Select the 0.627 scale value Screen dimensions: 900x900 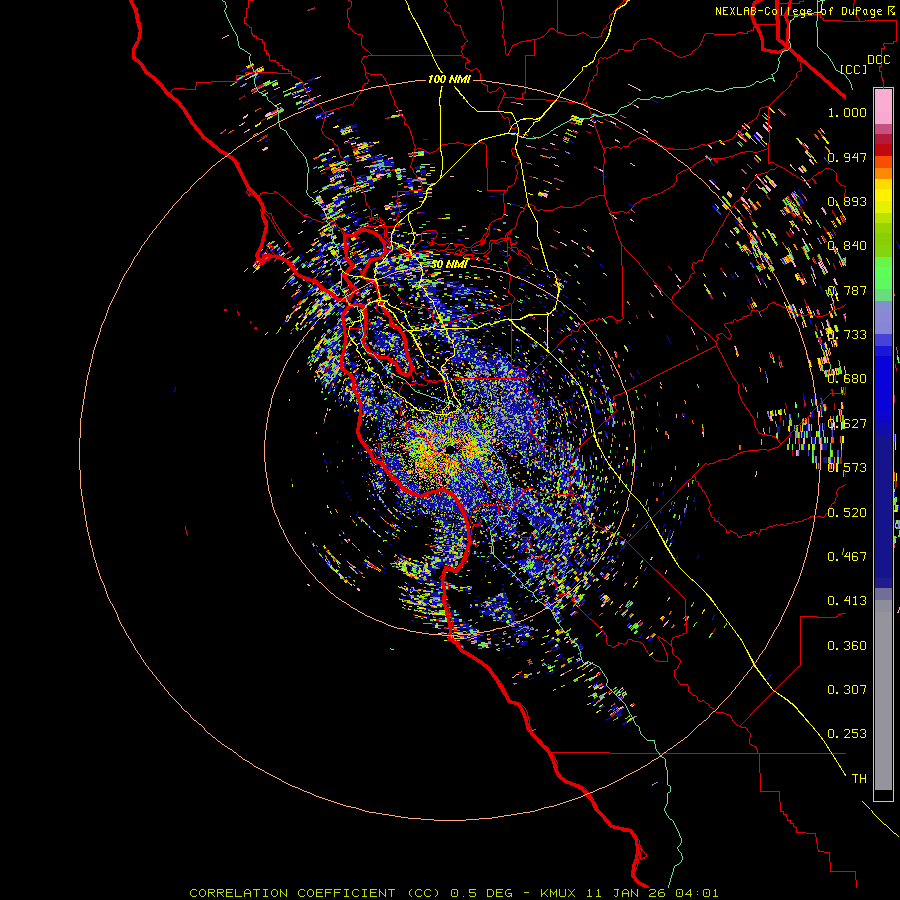[x=847, y=424]
